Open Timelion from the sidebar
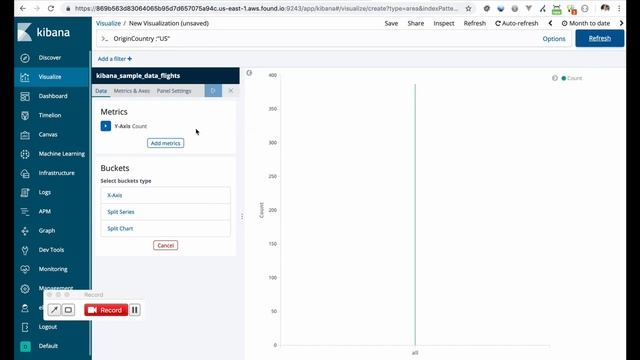This screenshot has width=640, height=360. coord(50,115)
